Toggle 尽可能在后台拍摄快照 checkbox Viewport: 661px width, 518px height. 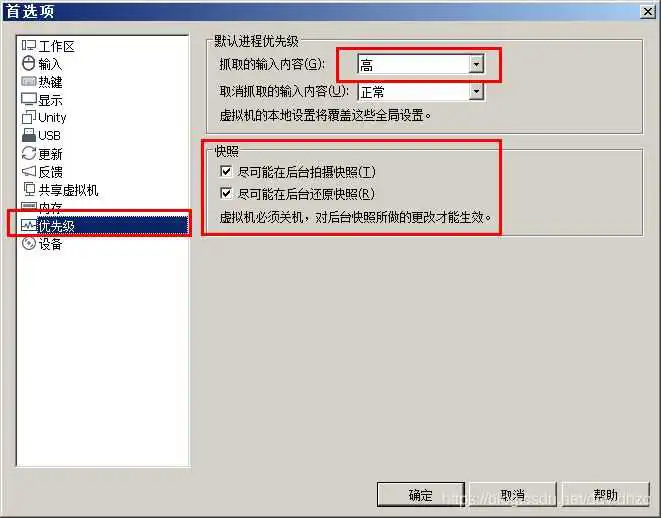click(226, 171)
